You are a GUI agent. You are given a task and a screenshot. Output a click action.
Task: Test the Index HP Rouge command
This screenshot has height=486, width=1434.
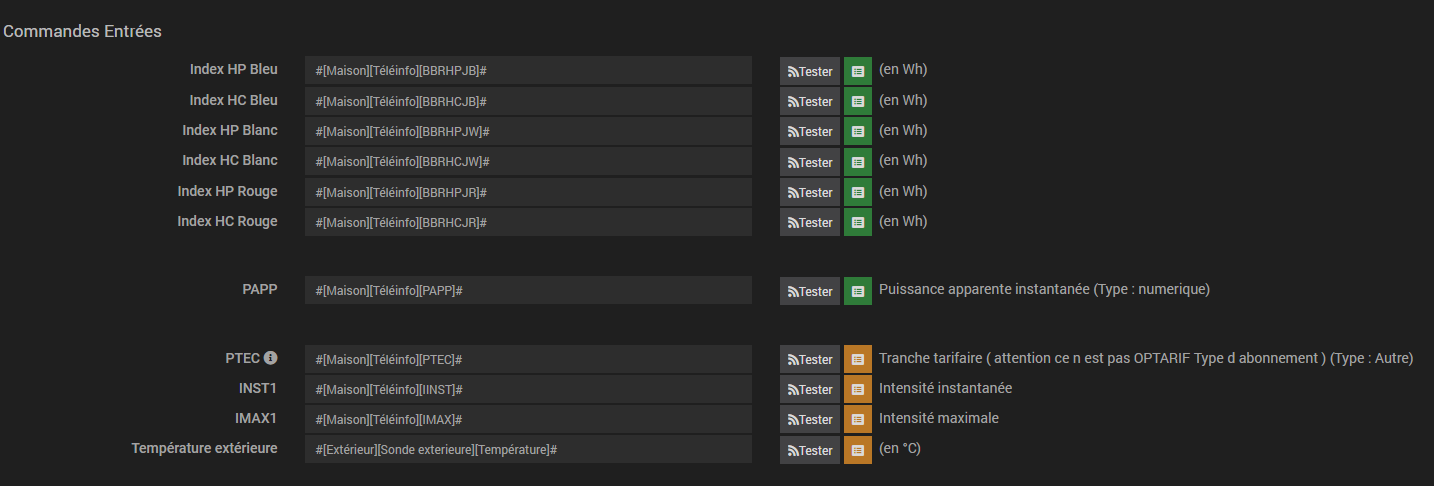click(810, 192)
